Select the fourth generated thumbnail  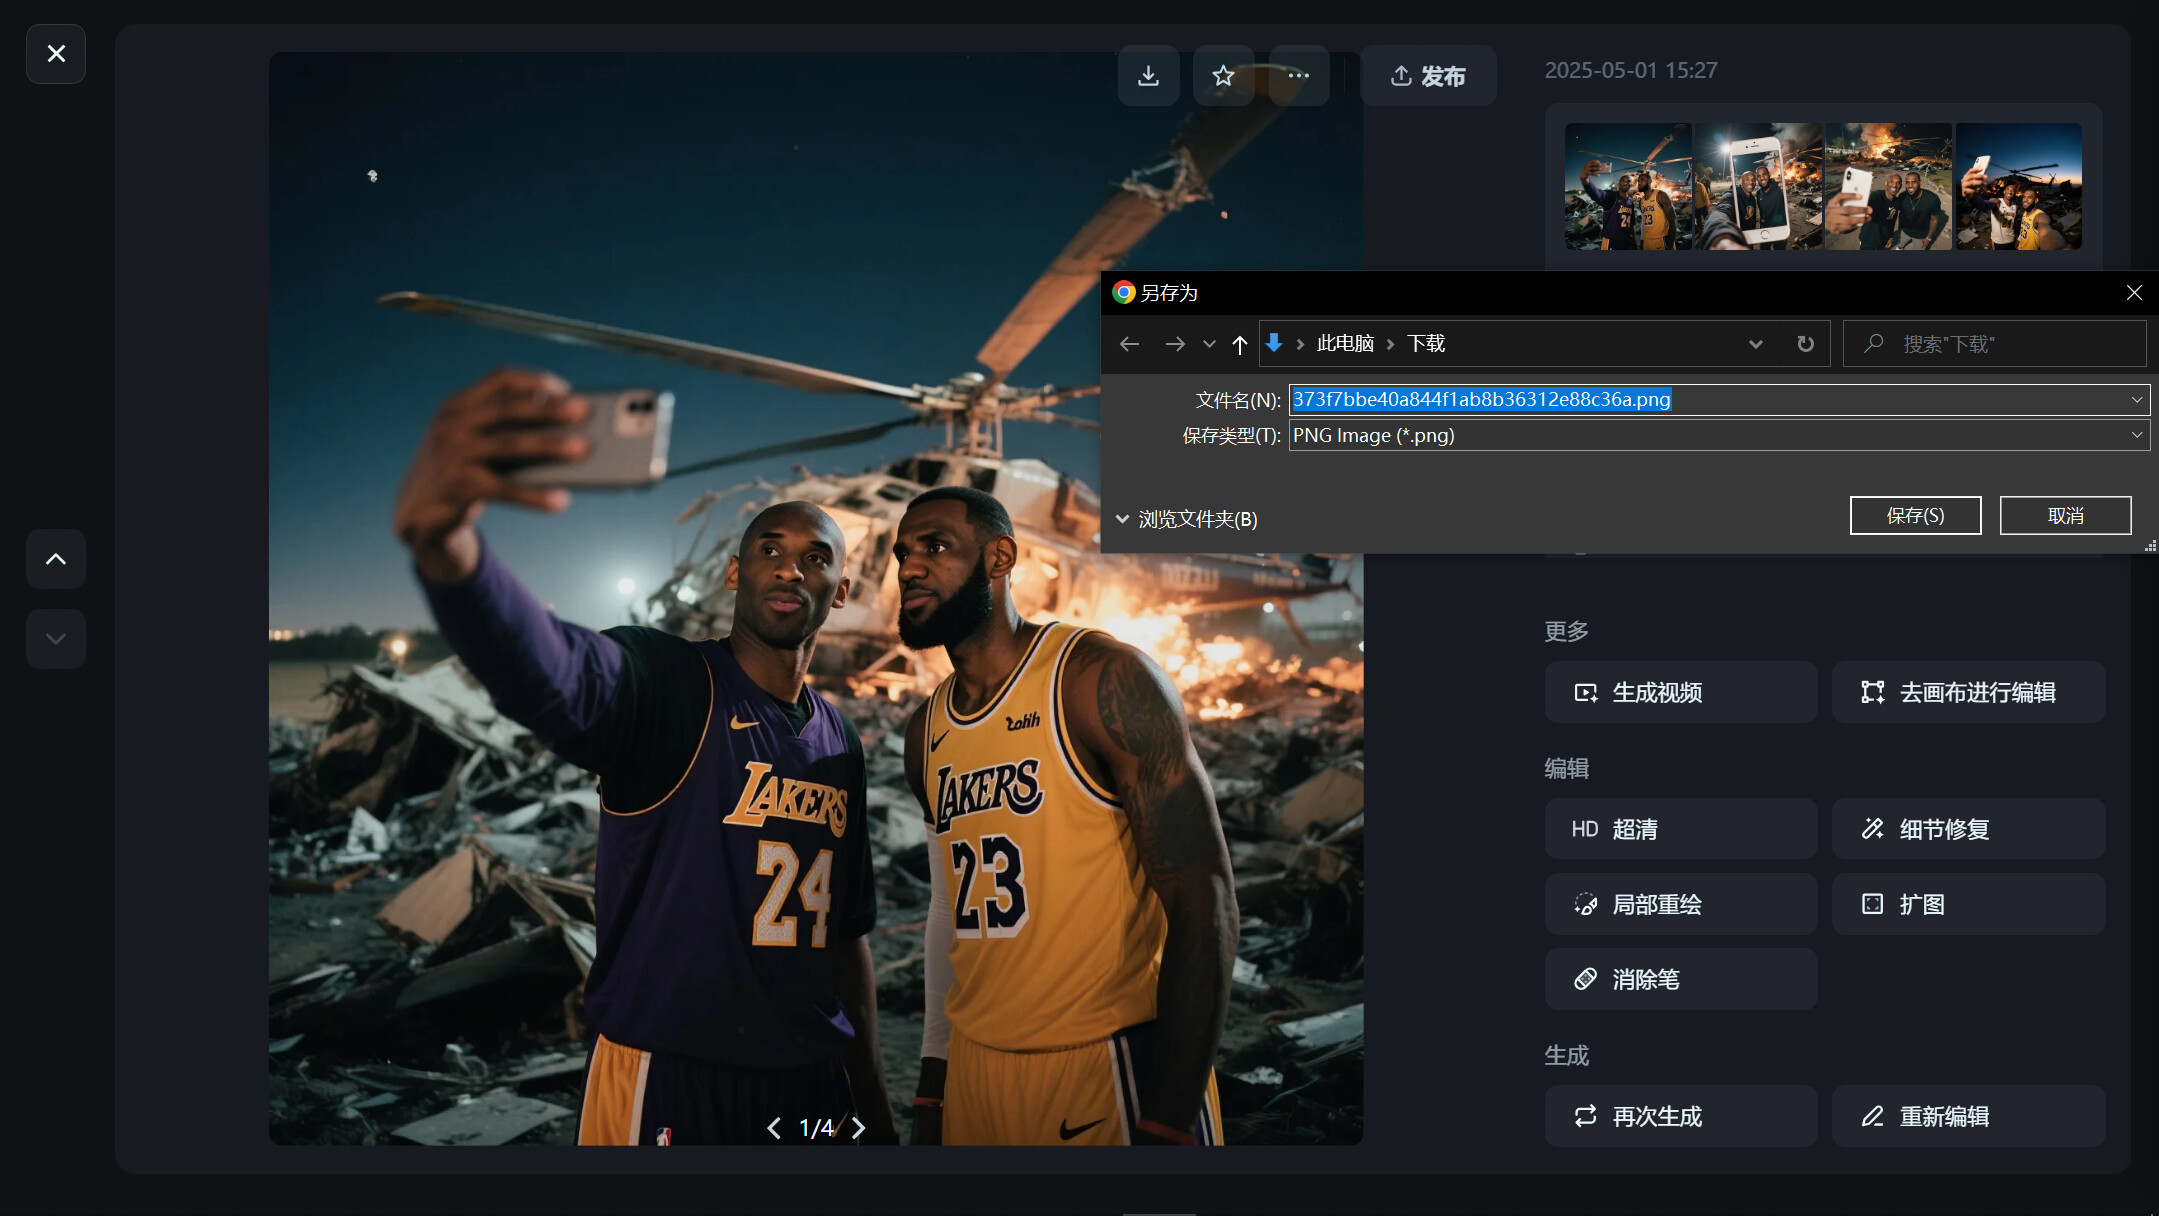[2018, 187]
